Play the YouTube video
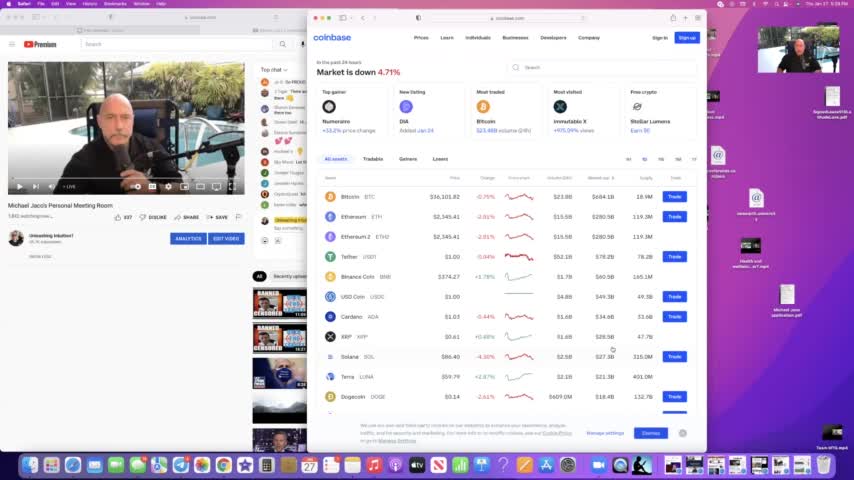854x480 pixels. pyautogui.click(x=20, y=186)
